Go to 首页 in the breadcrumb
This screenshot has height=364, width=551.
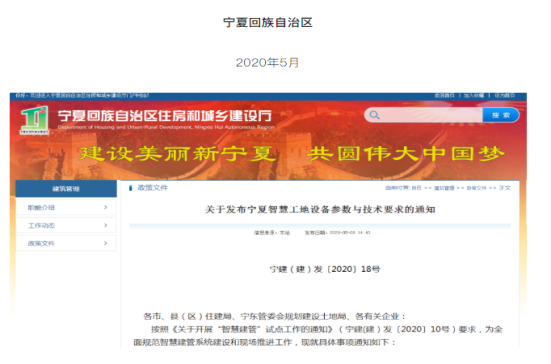(x=416, y=188)
